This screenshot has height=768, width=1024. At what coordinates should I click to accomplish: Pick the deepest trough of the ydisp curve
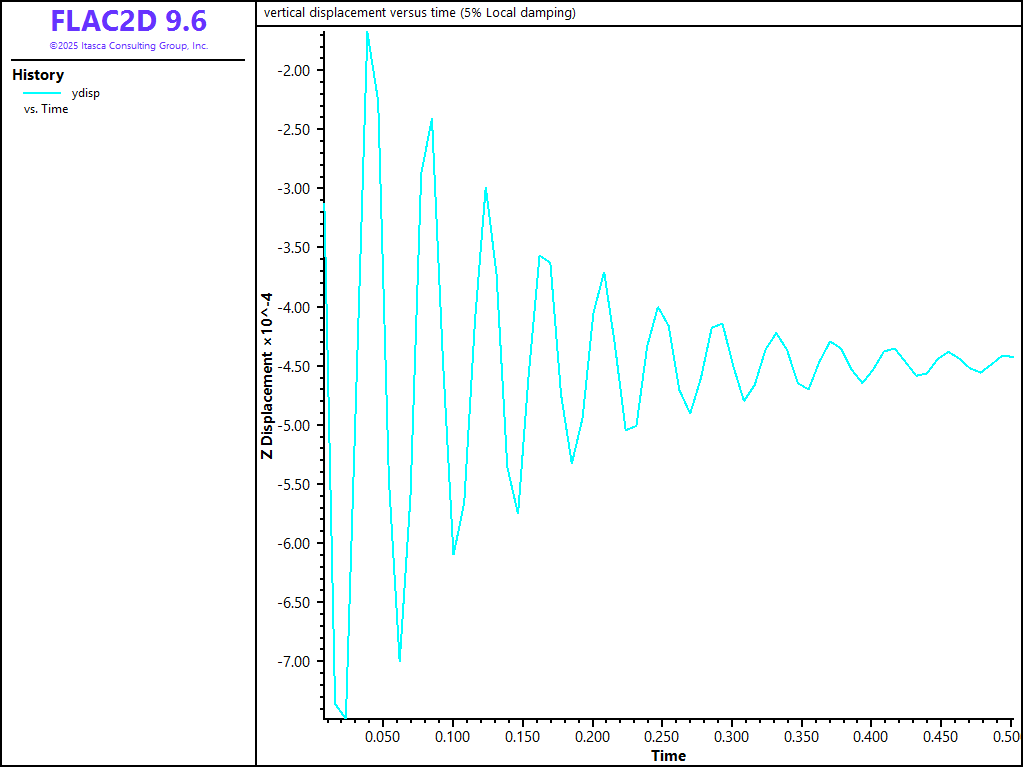pyautogui.click(x=345, y=717)
